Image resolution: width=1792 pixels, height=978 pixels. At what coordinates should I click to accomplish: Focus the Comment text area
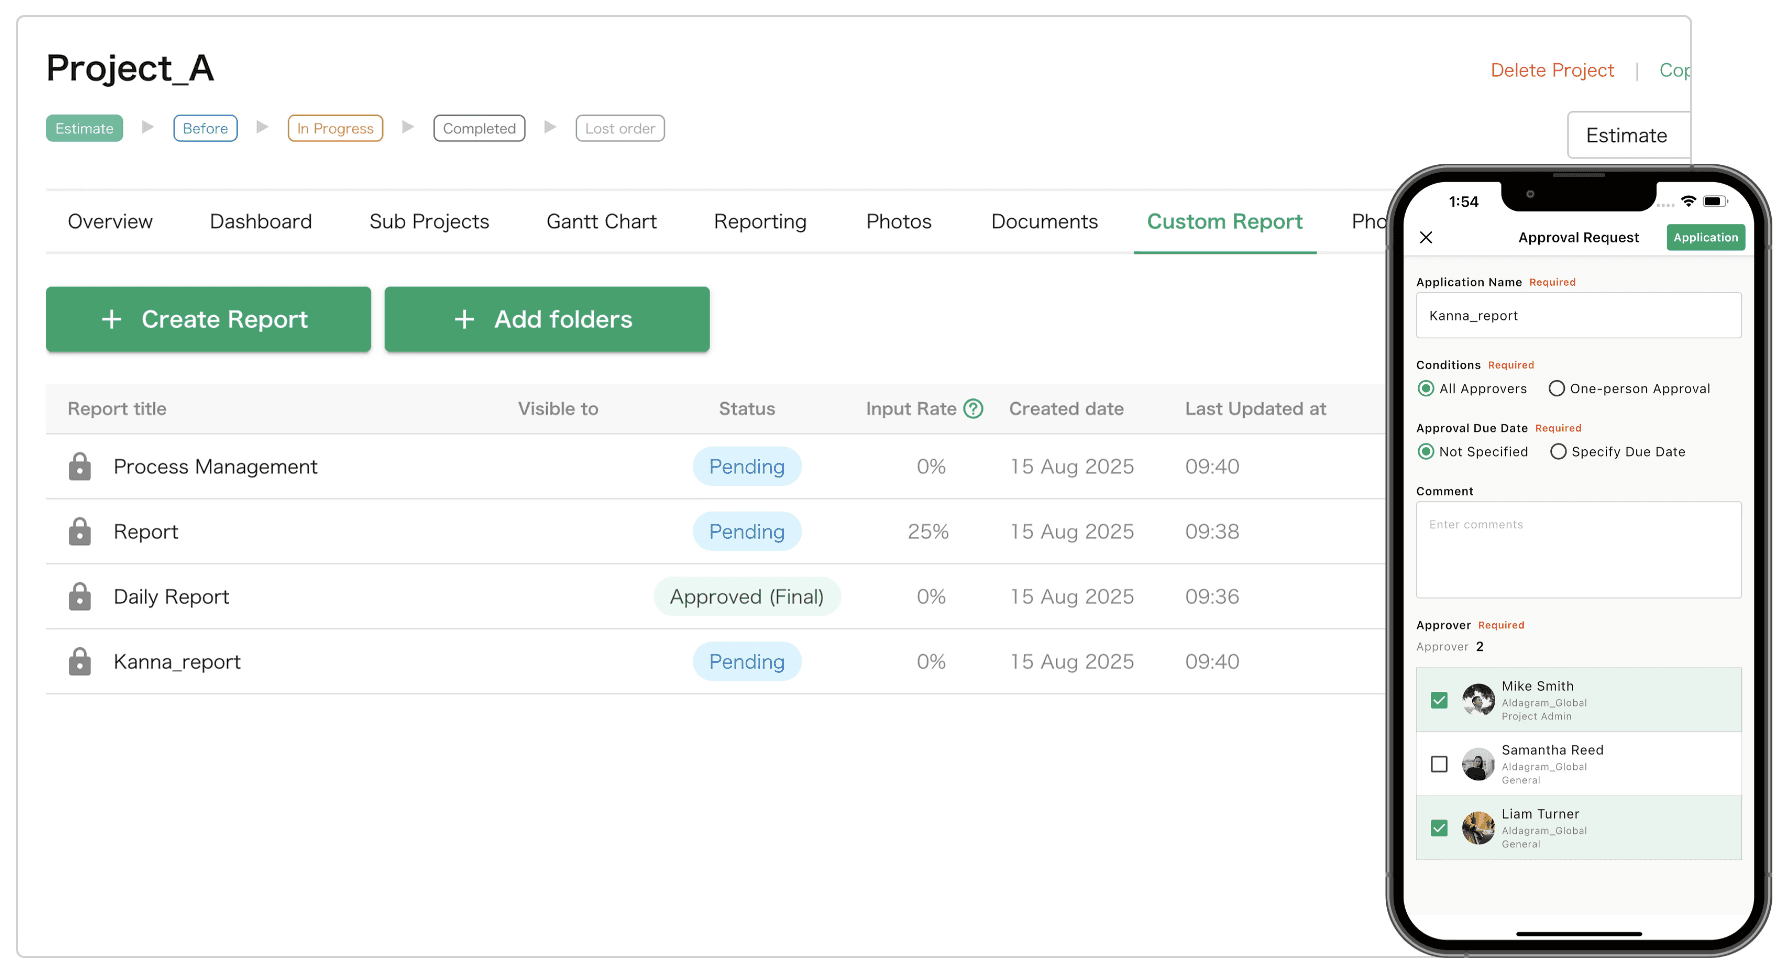click(1578, 550)
